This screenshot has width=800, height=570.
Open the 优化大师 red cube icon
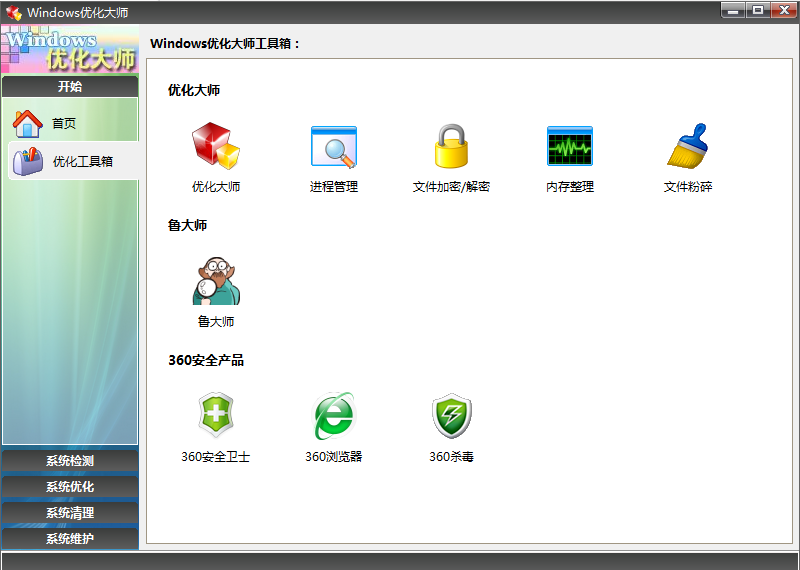[x=216, y=146]
